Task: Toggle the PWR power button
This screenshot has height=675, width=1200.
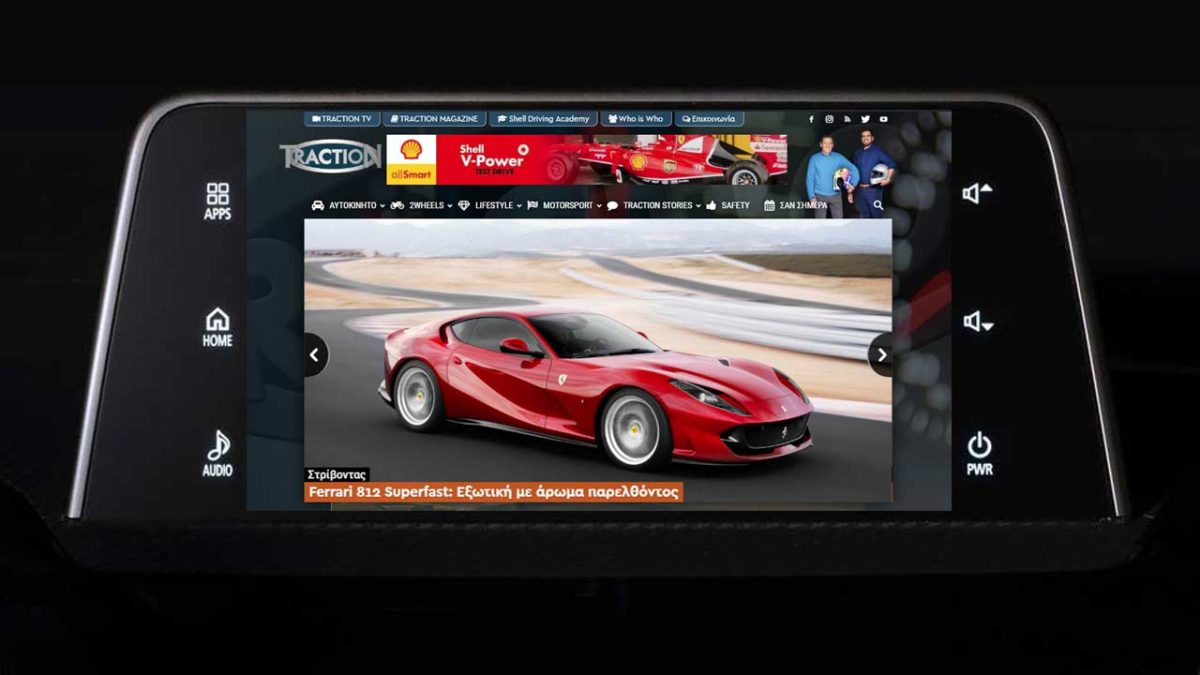Action: tap(979, 452)
